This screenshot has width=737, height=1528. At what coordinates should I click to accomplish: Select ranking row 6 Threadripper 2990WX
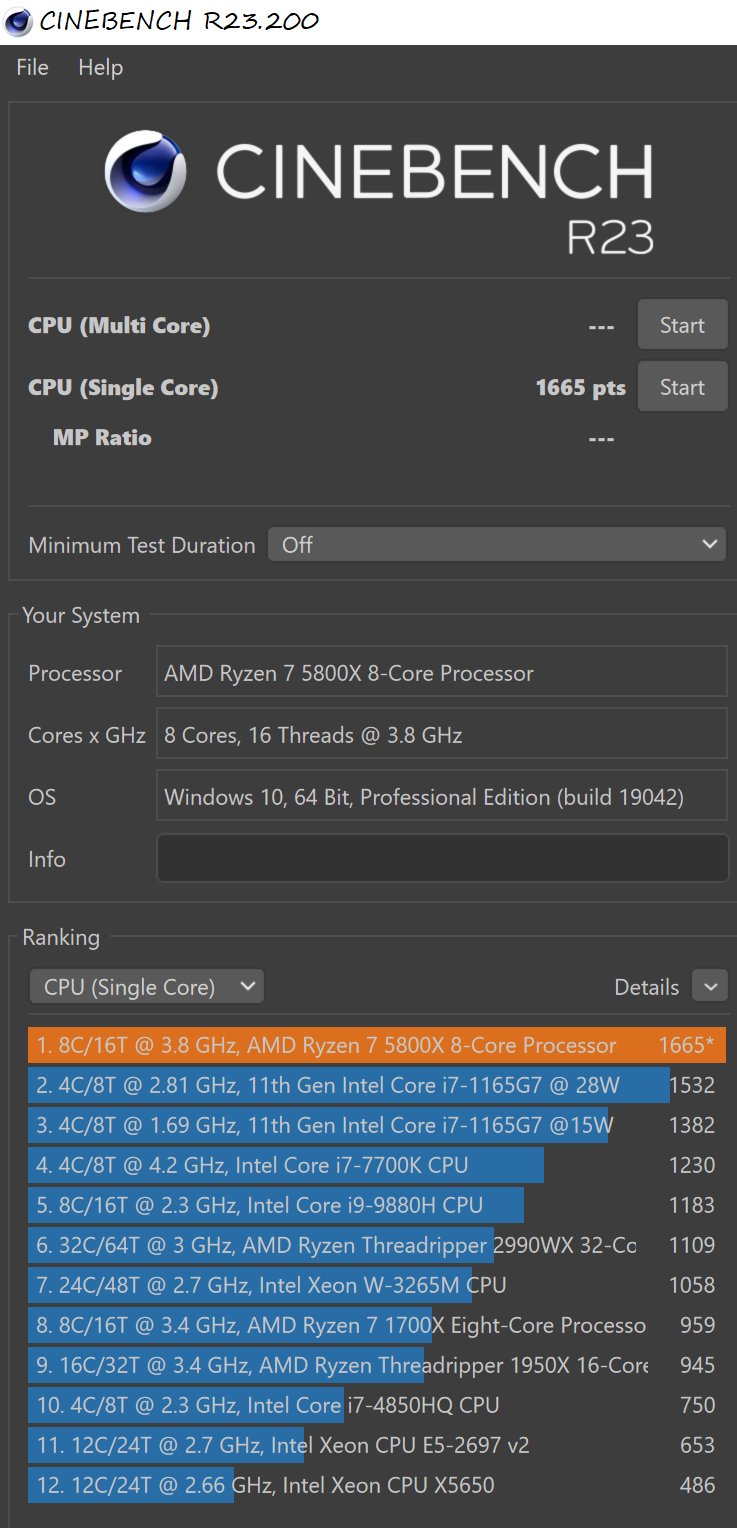[x=377, y=1245]
